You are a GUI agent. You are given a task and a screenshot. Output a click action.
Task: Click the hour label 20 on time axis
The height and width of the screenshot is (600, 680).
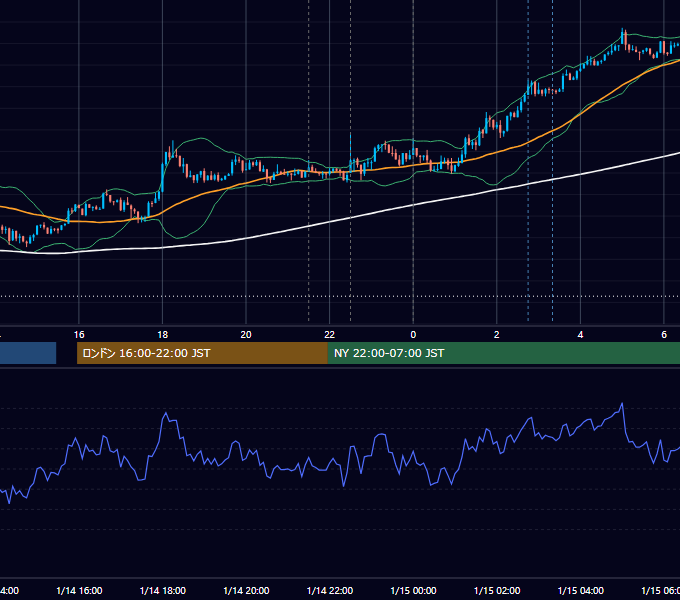[x=246, y=335]
